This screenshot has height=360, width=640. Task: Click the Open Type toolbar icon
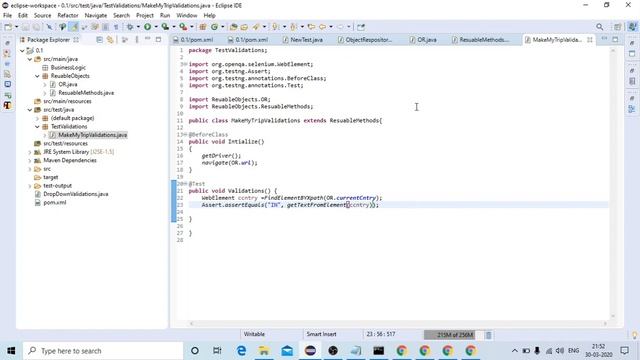[x=233, y=27]
